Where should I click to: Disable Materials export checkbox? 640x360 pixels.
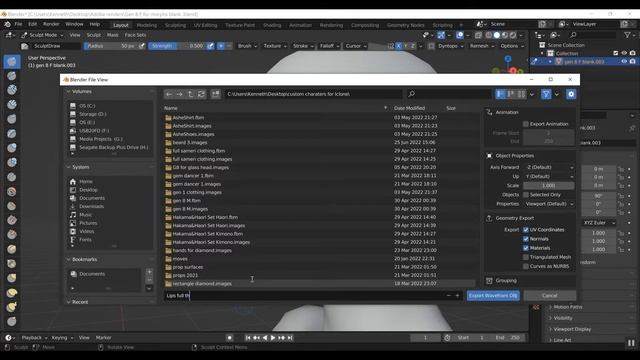pyautogui.click(x=526, y=248)
